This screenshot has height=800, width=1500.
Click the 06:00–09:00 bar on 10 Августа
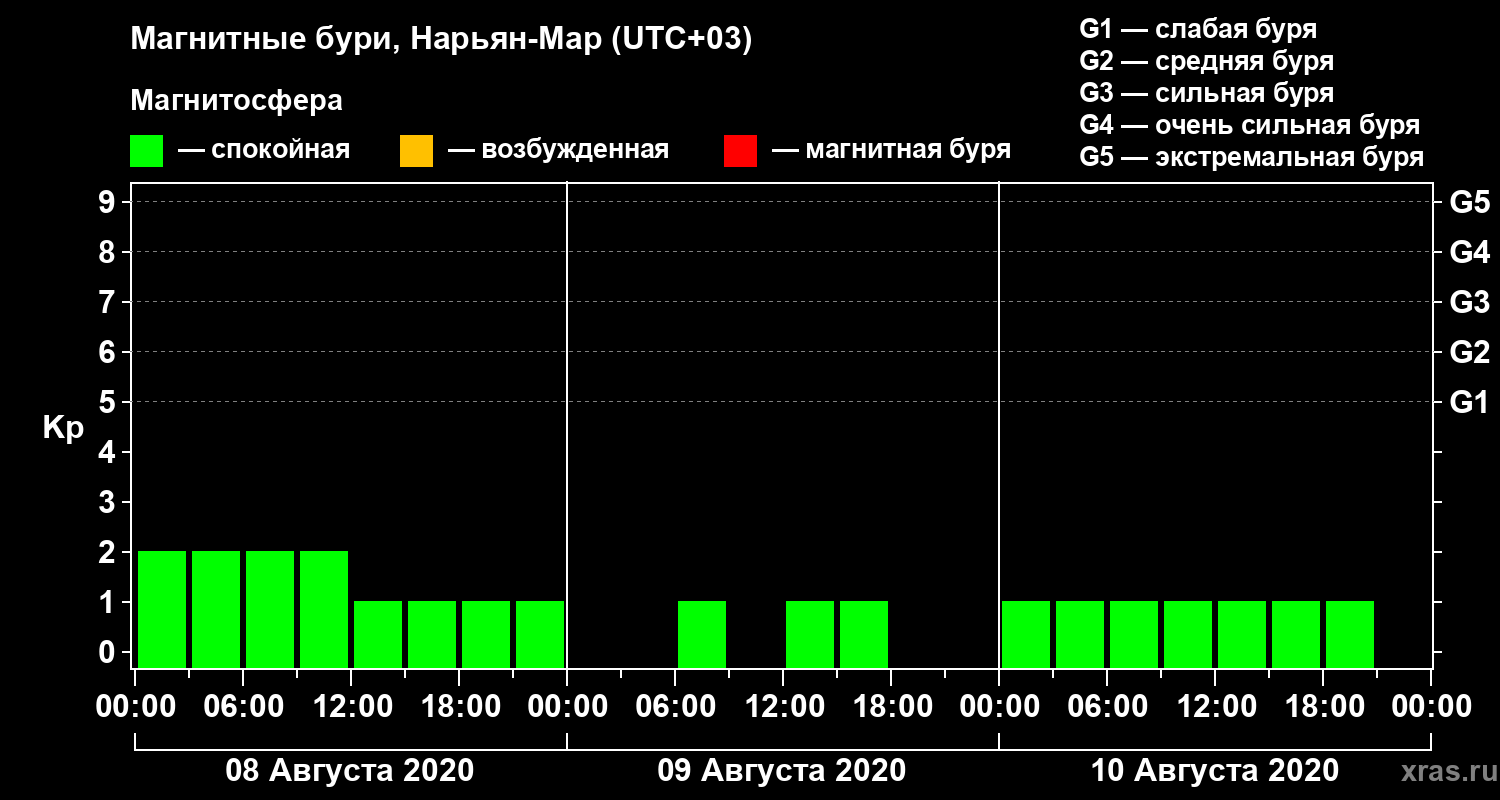pos(1134,634)
